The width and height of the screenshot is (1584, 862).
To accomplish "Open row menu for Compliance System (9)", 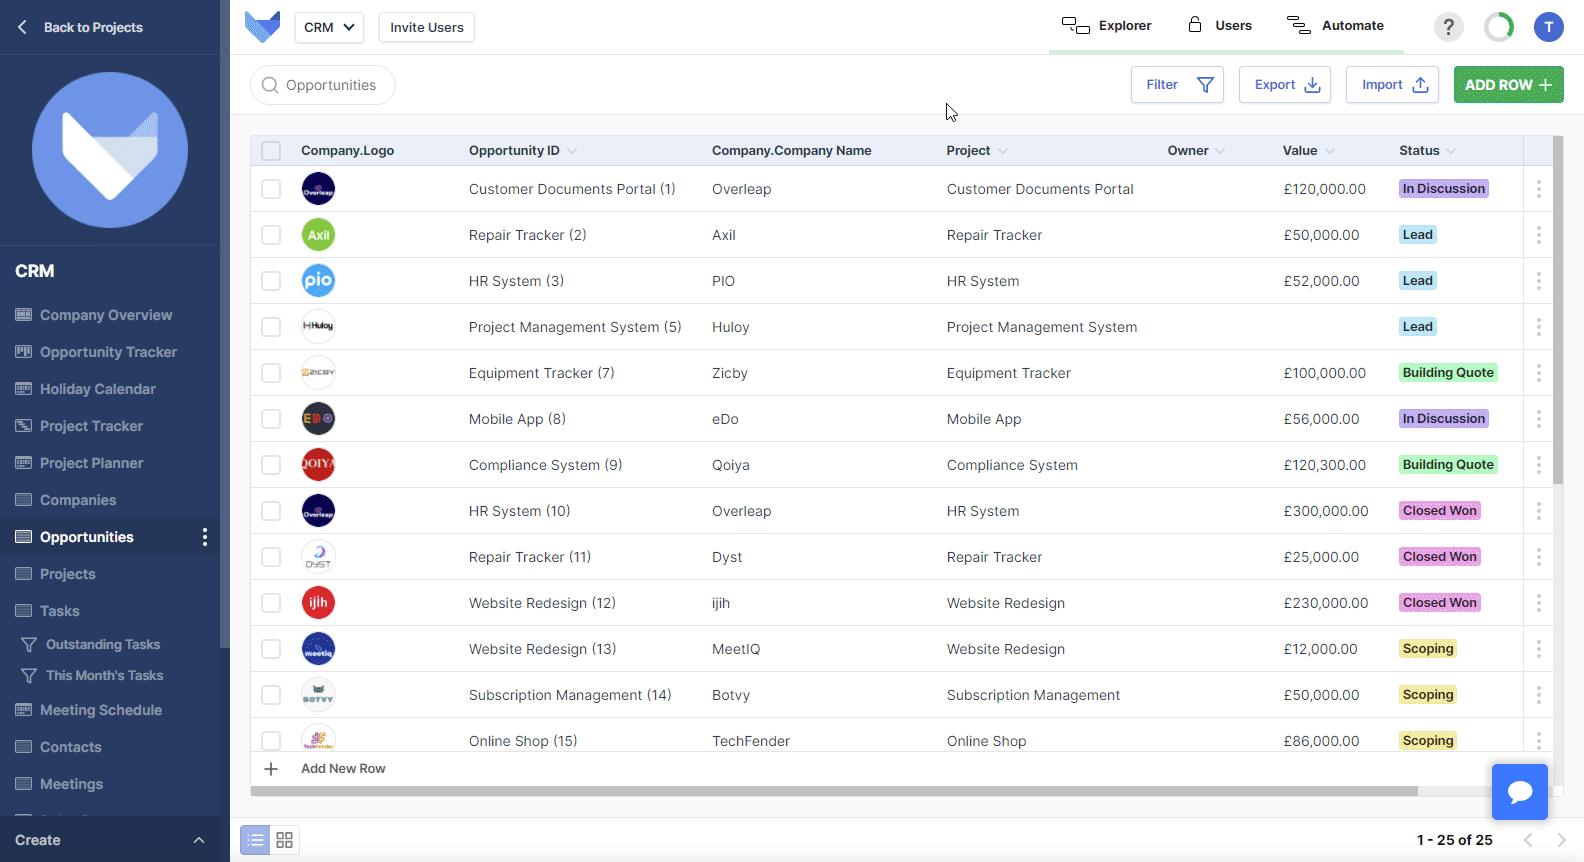I will 1538,465.
